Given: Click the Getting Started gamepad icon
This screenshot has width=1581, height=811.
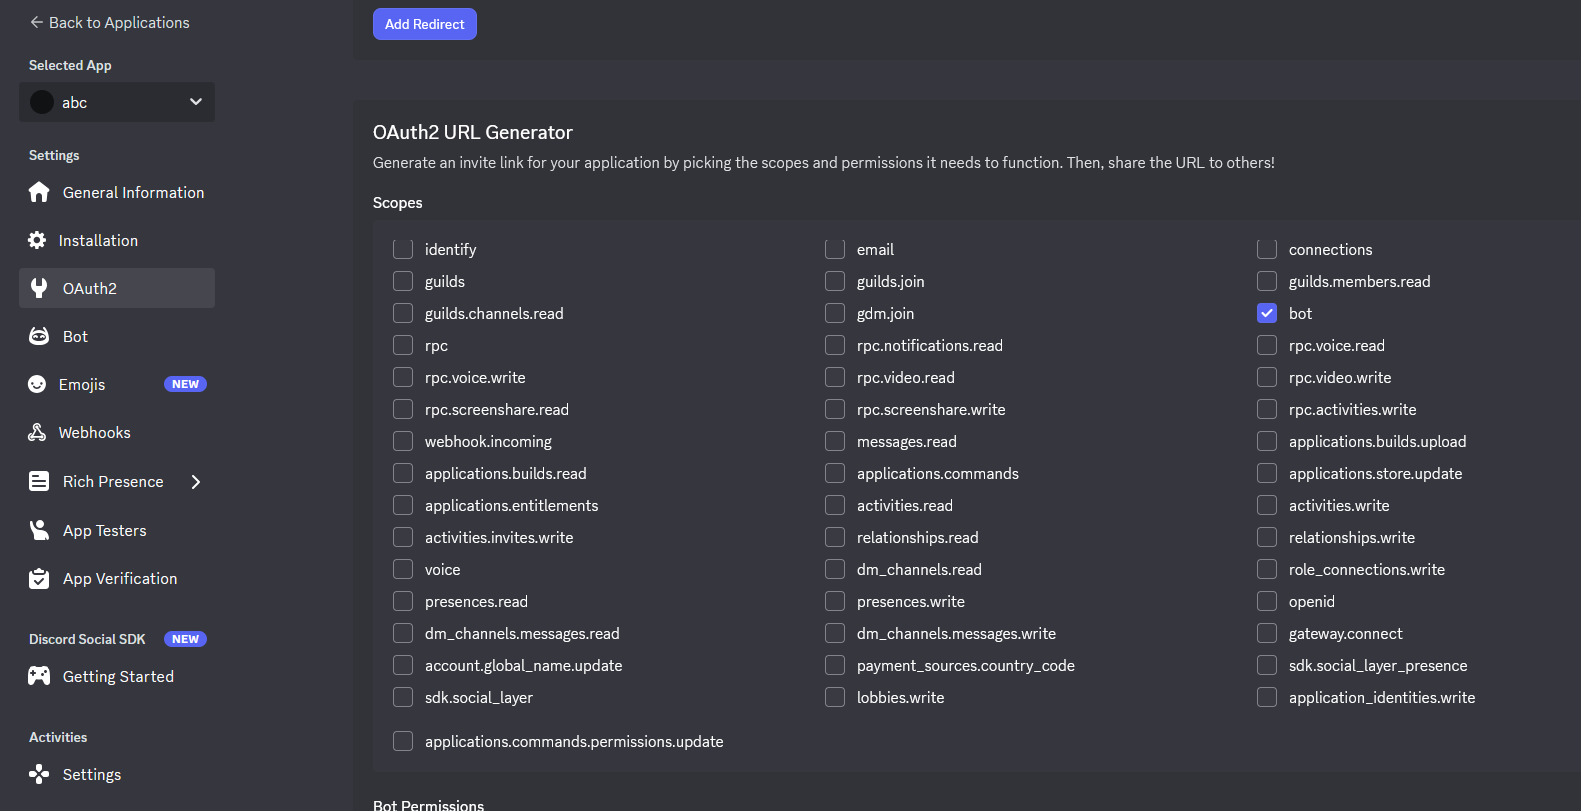Looking at the screenshot, I should [39, 676].
